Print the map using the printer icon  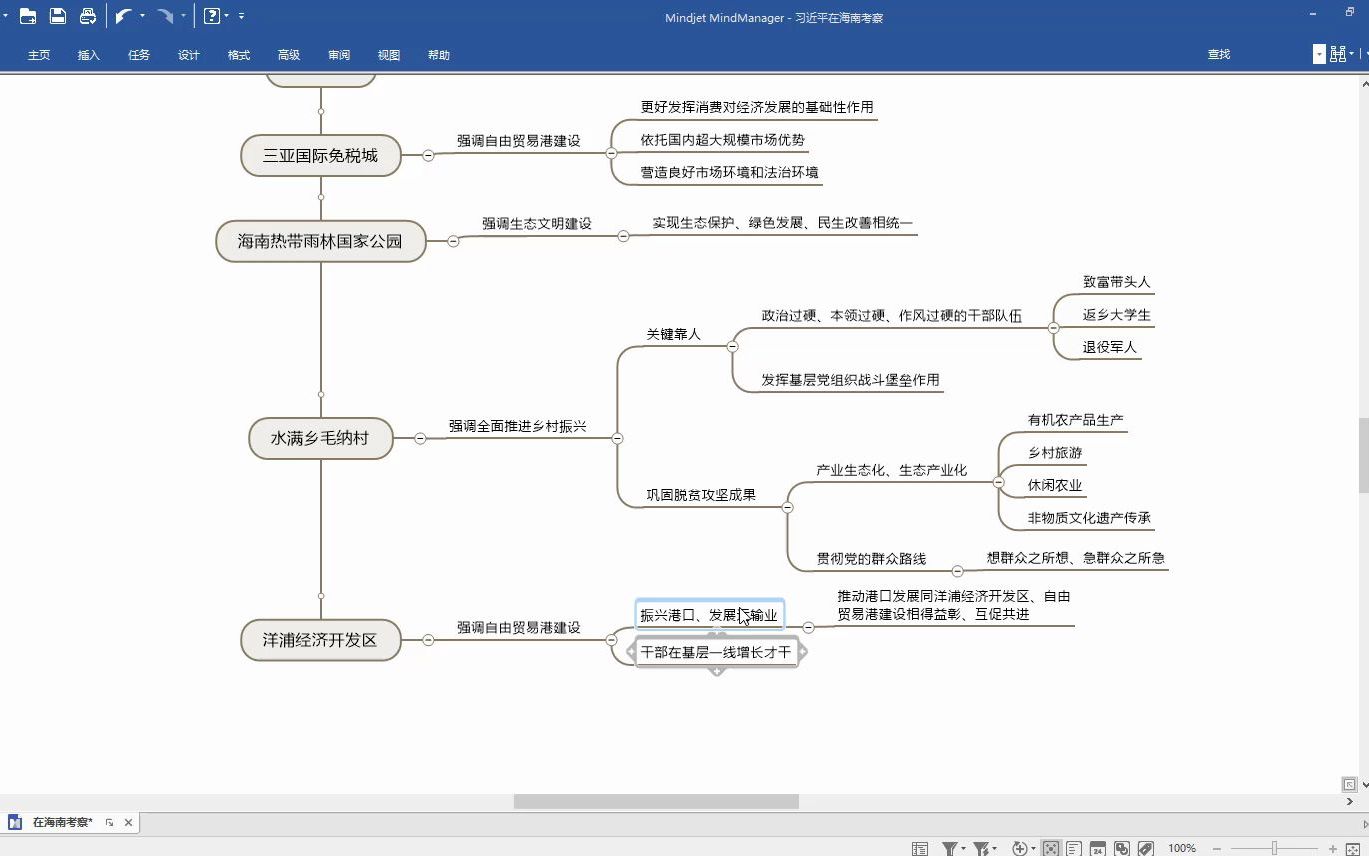click(x=88, y=16)
